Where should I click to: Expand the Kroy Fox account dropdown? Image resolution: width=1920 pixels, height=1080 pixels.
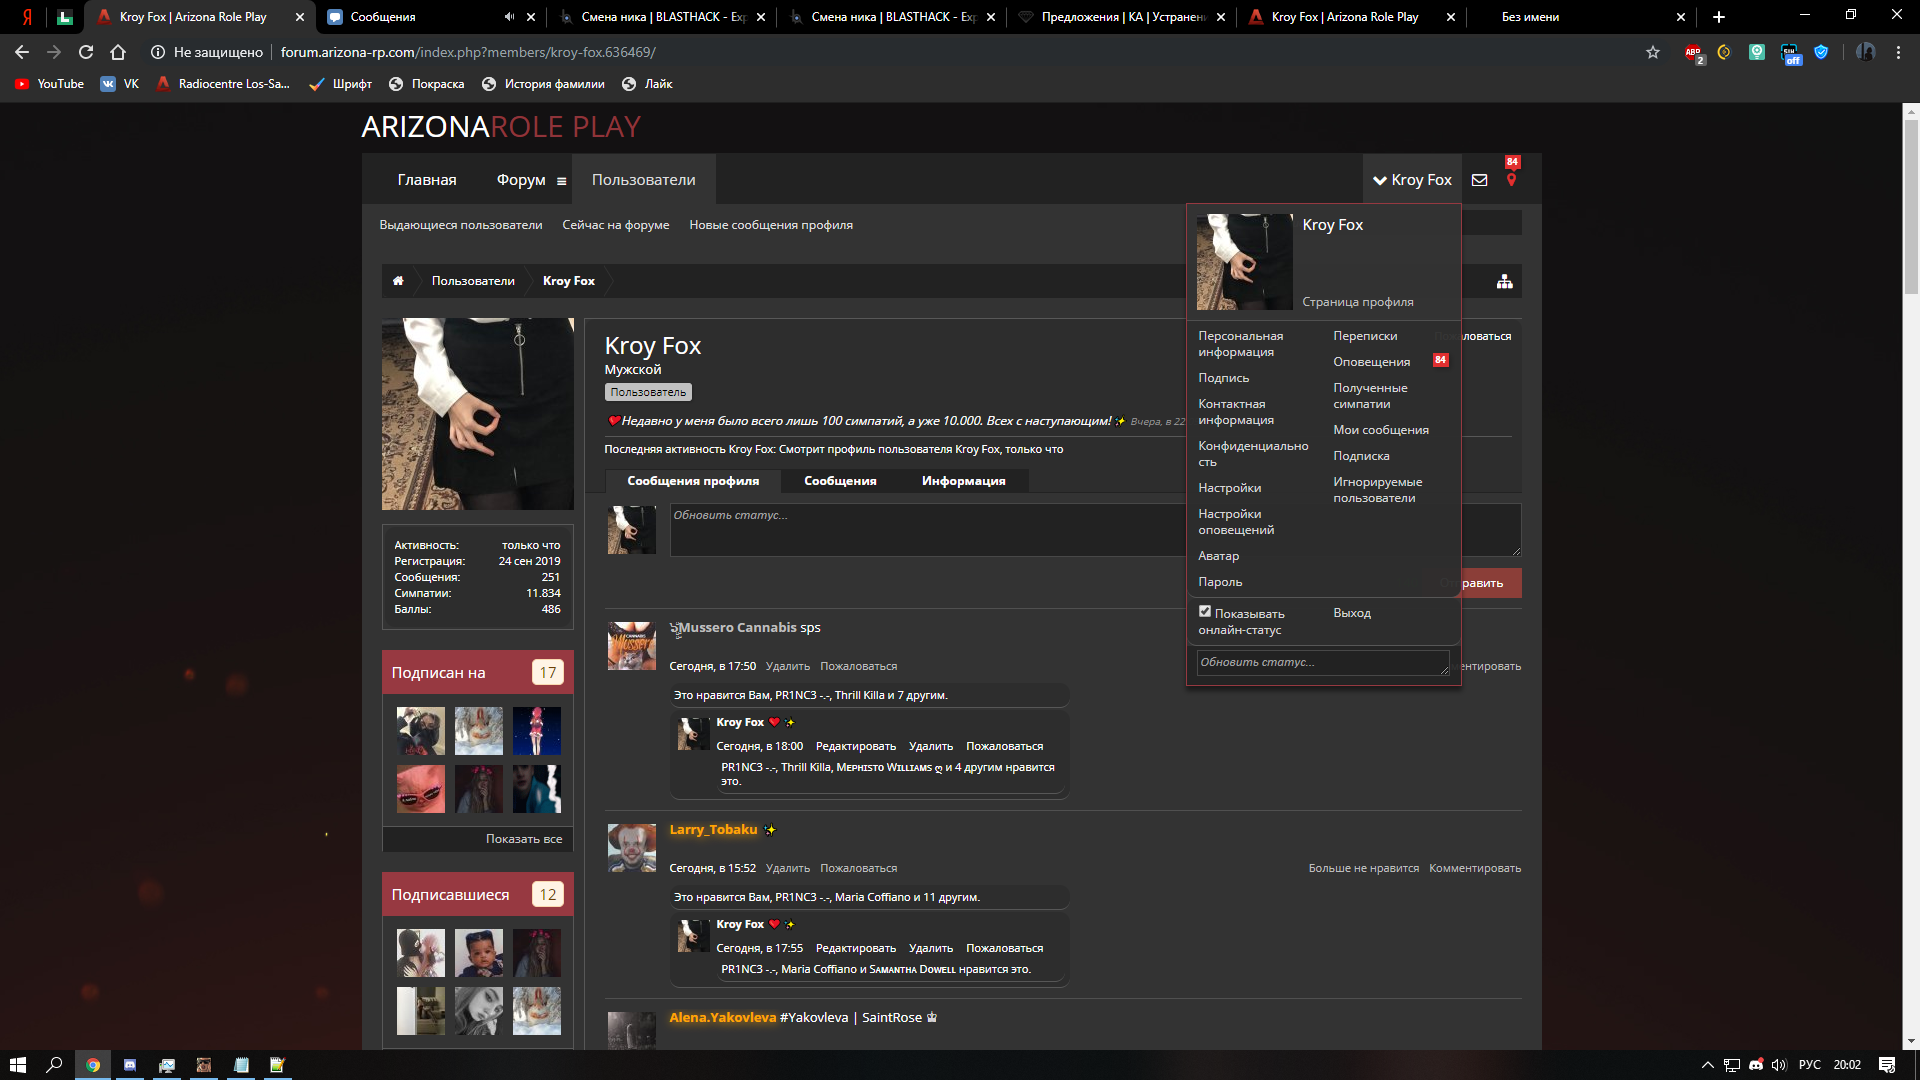tap(1412, 180)
